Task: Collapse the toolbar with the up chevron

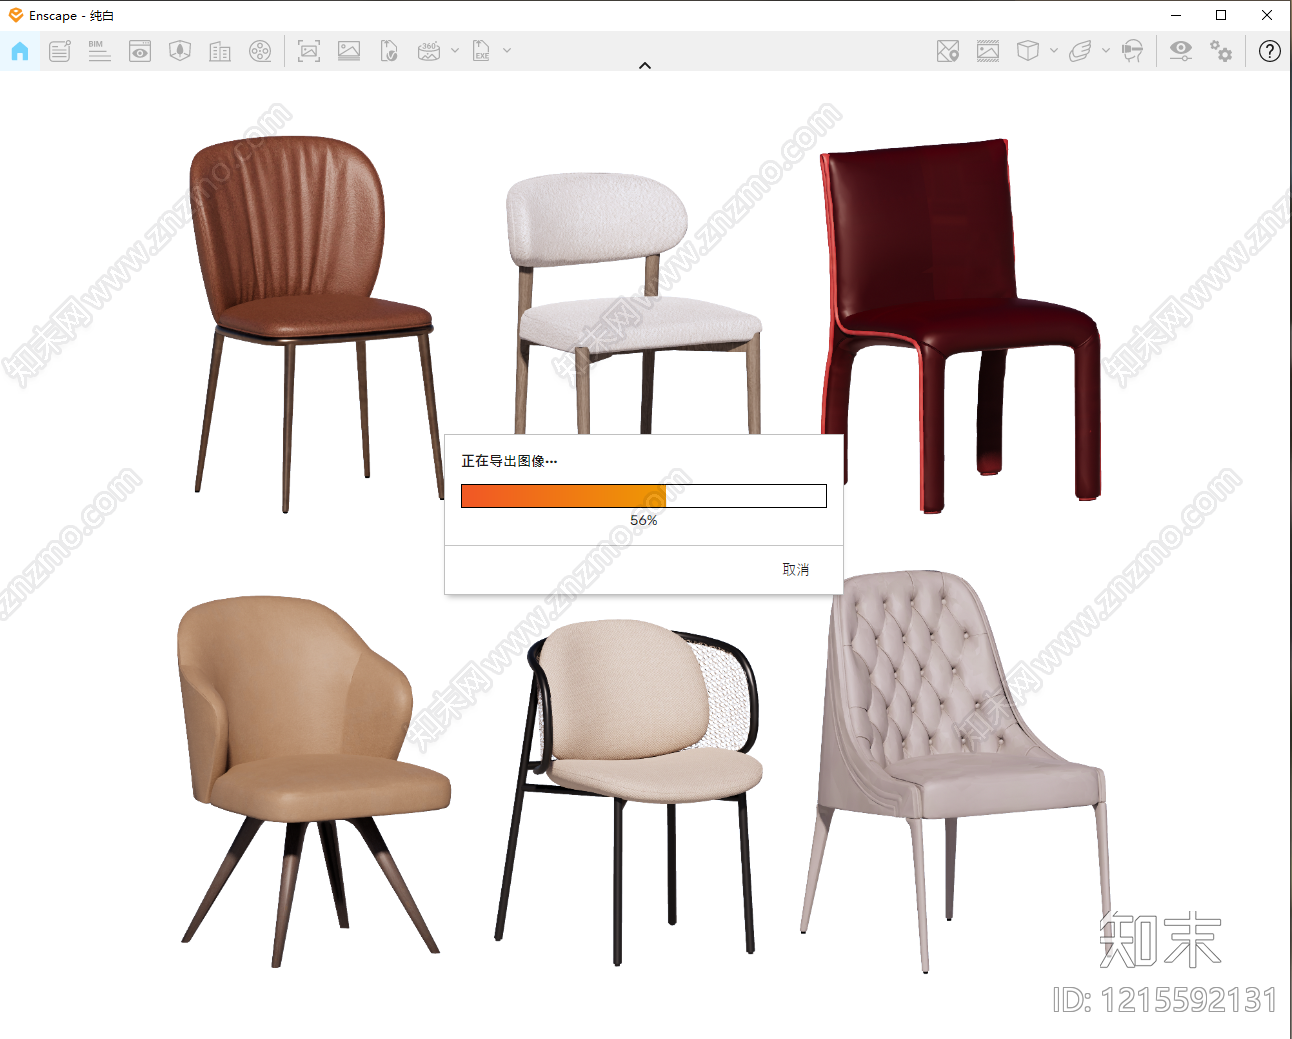Action: 645,66
